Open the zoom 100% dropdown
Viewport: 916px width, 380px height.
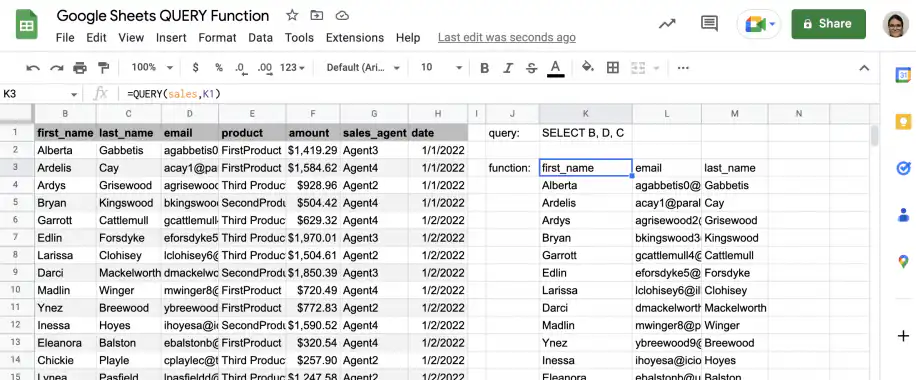click(152, 68)
